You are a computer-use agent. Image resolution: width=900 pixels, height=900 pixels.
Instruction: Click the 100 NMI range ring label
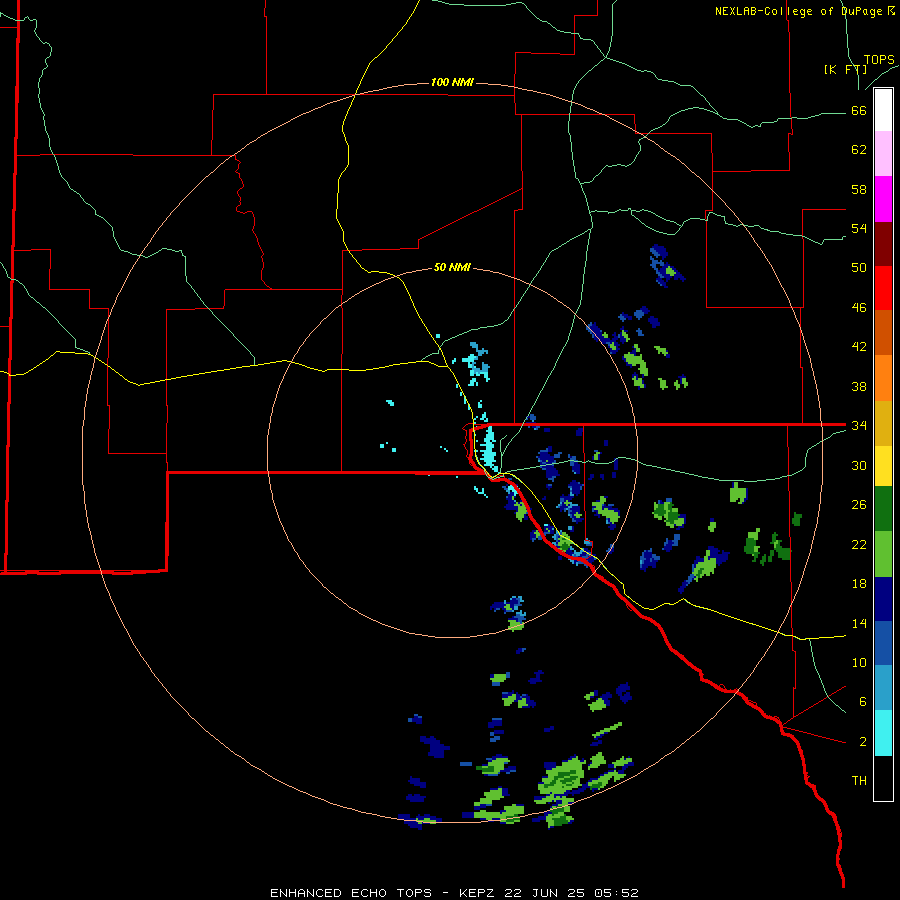[452, 83]
